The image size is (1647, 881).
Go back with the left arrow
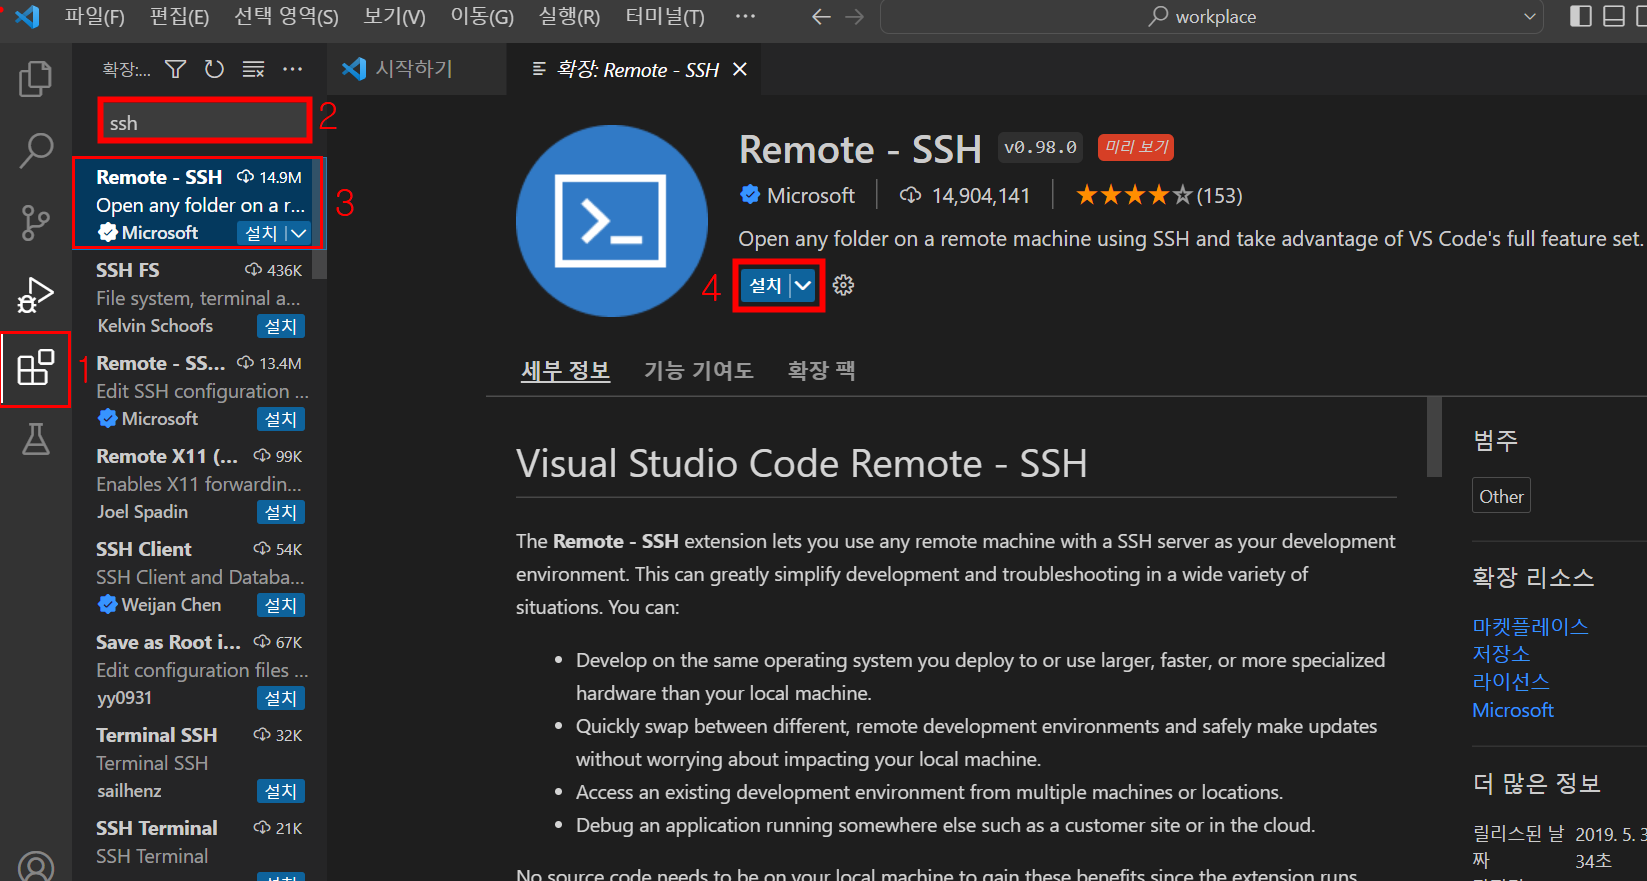821,17
